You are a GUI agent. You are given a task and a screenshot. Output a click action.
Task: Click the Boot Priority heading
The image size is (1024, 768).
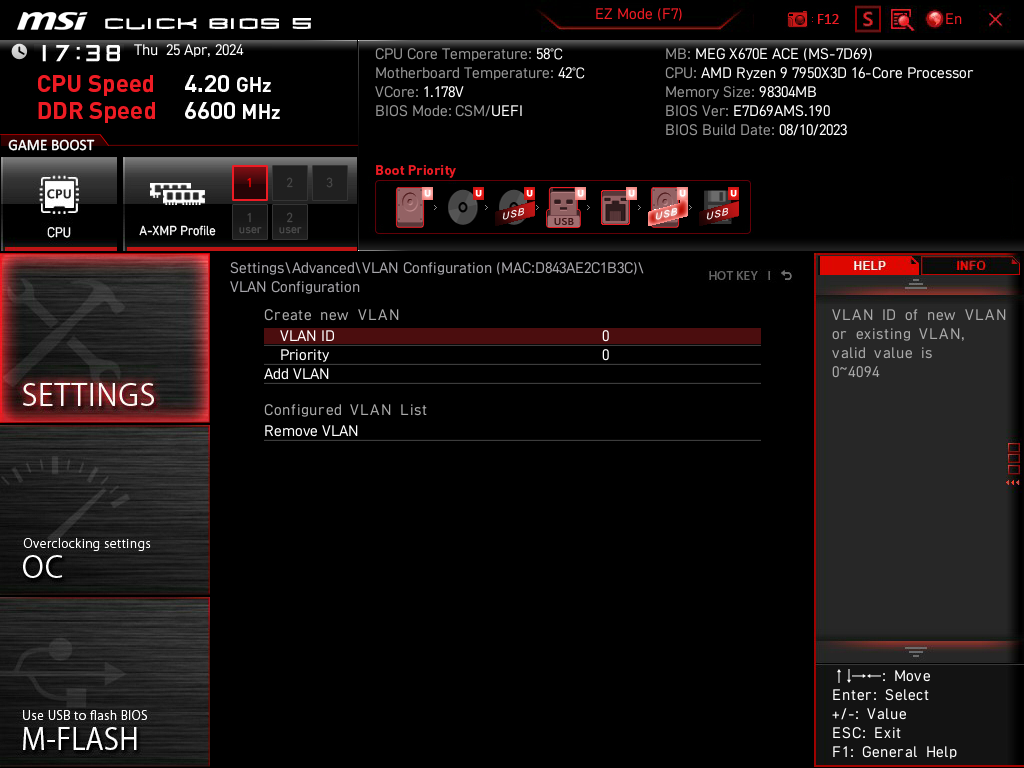click(415, 170)
